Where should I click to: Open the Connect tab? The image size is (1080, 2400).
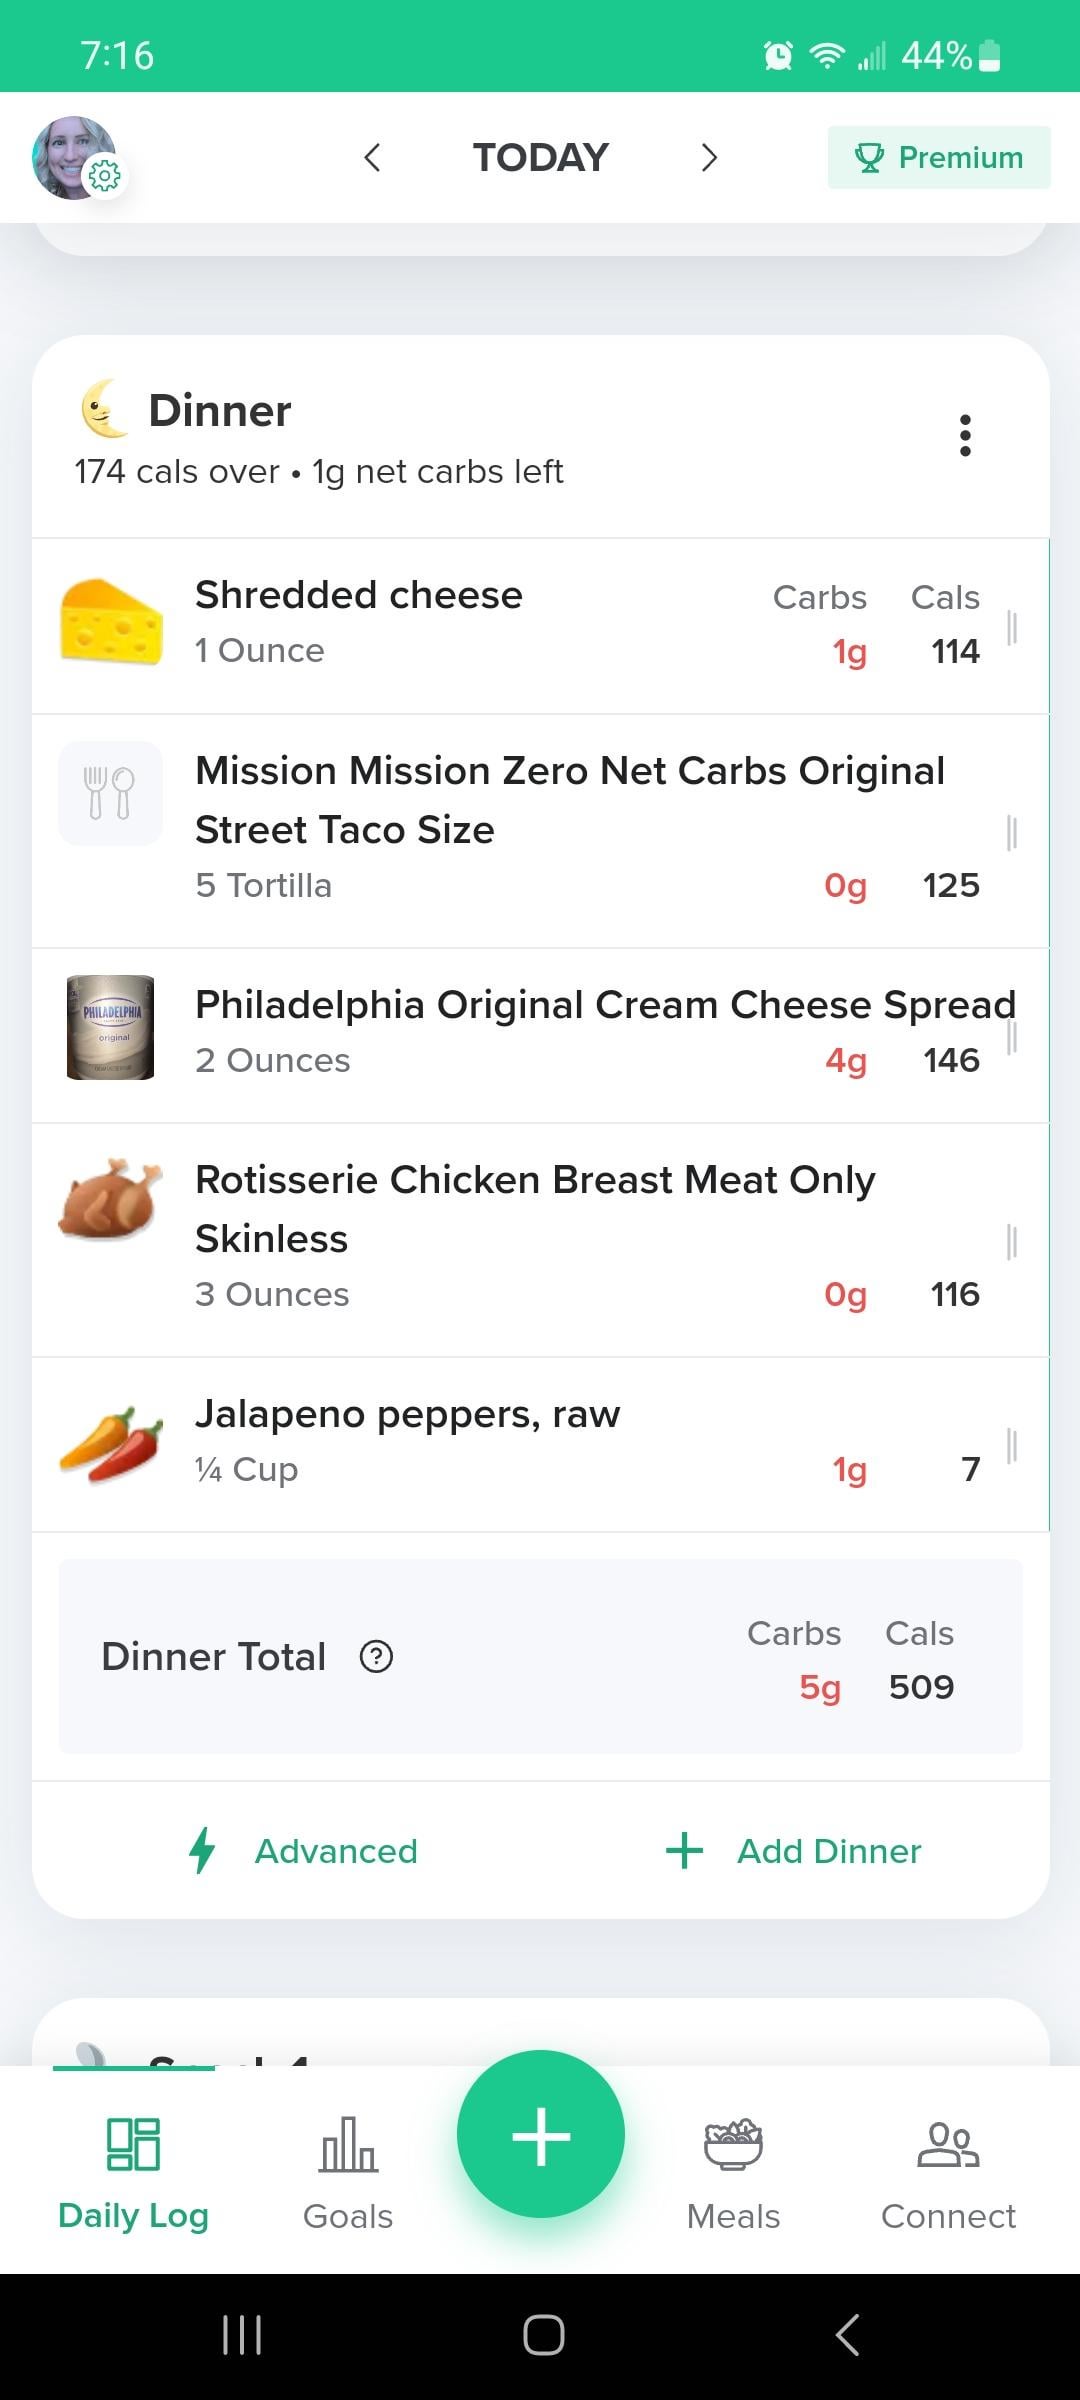948,2172
